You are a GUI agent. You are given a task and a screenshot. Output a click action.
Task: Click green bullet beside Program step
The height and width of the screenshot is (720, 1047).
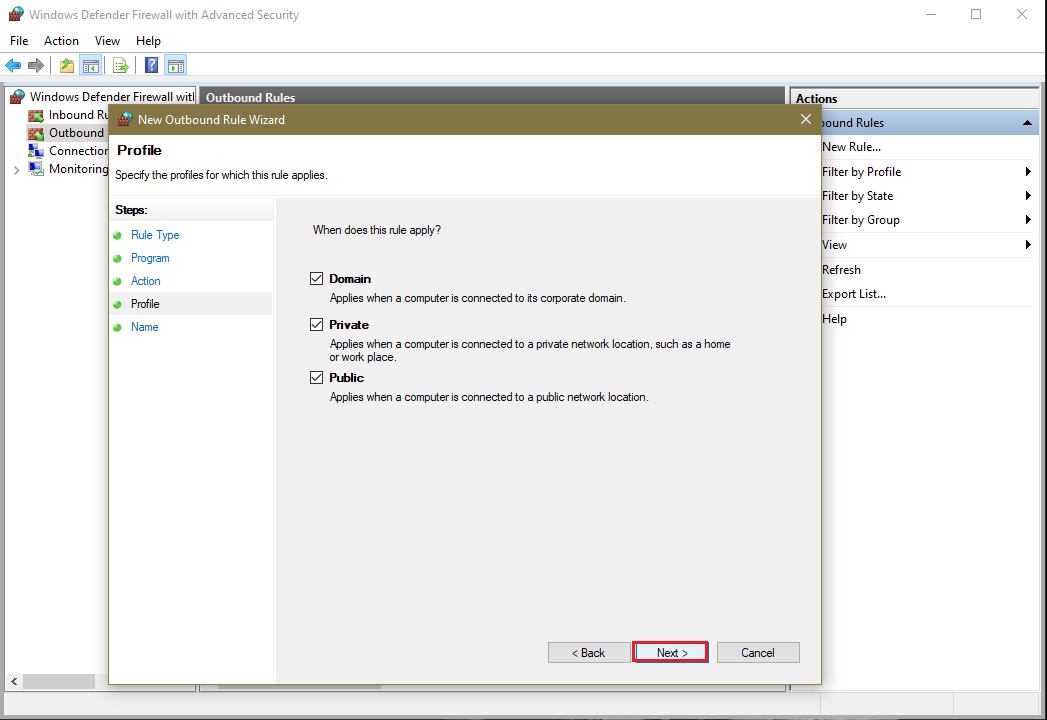click(118, 258)
